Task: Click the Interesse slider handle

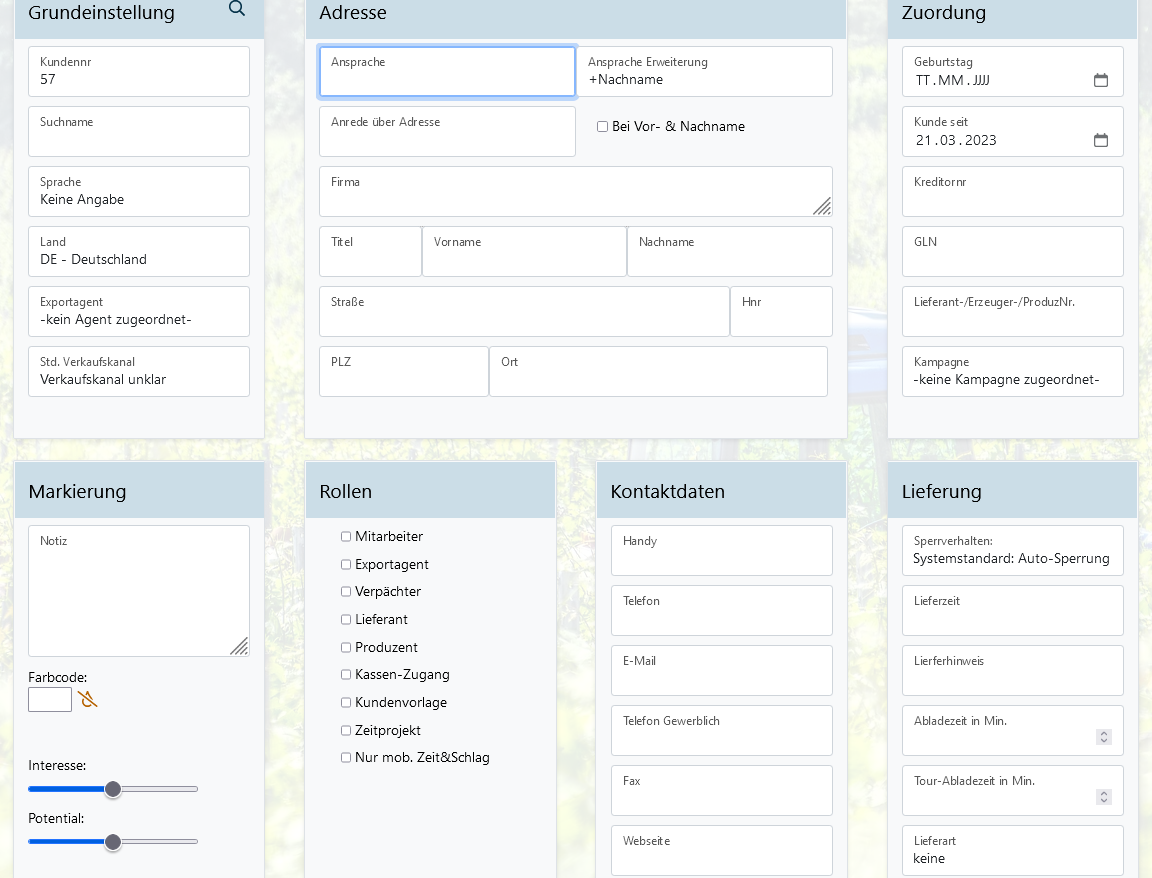Action: point(113,789)
